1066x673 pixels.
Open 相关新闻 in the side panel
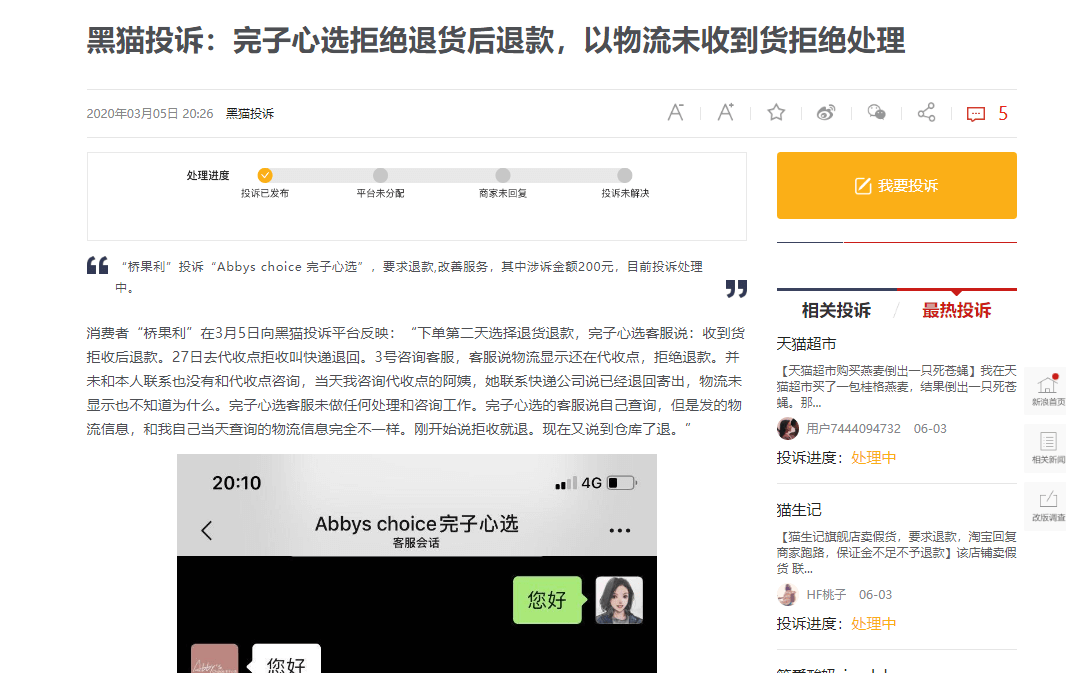(x=1047, y=447)
